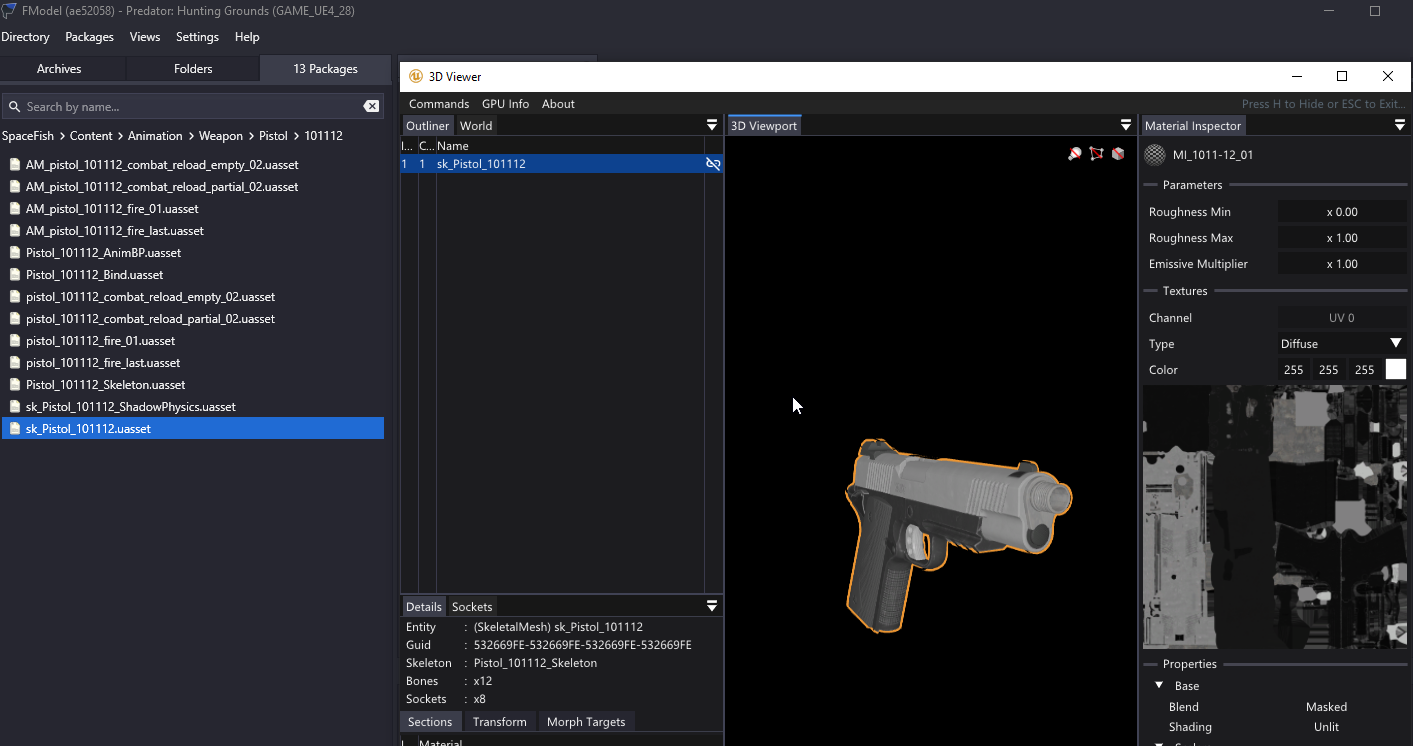Open the 3D Viewport panel options triangle
This screenshot has width=1413, height=746.
pyautogui.click(x=1126, y=126)
